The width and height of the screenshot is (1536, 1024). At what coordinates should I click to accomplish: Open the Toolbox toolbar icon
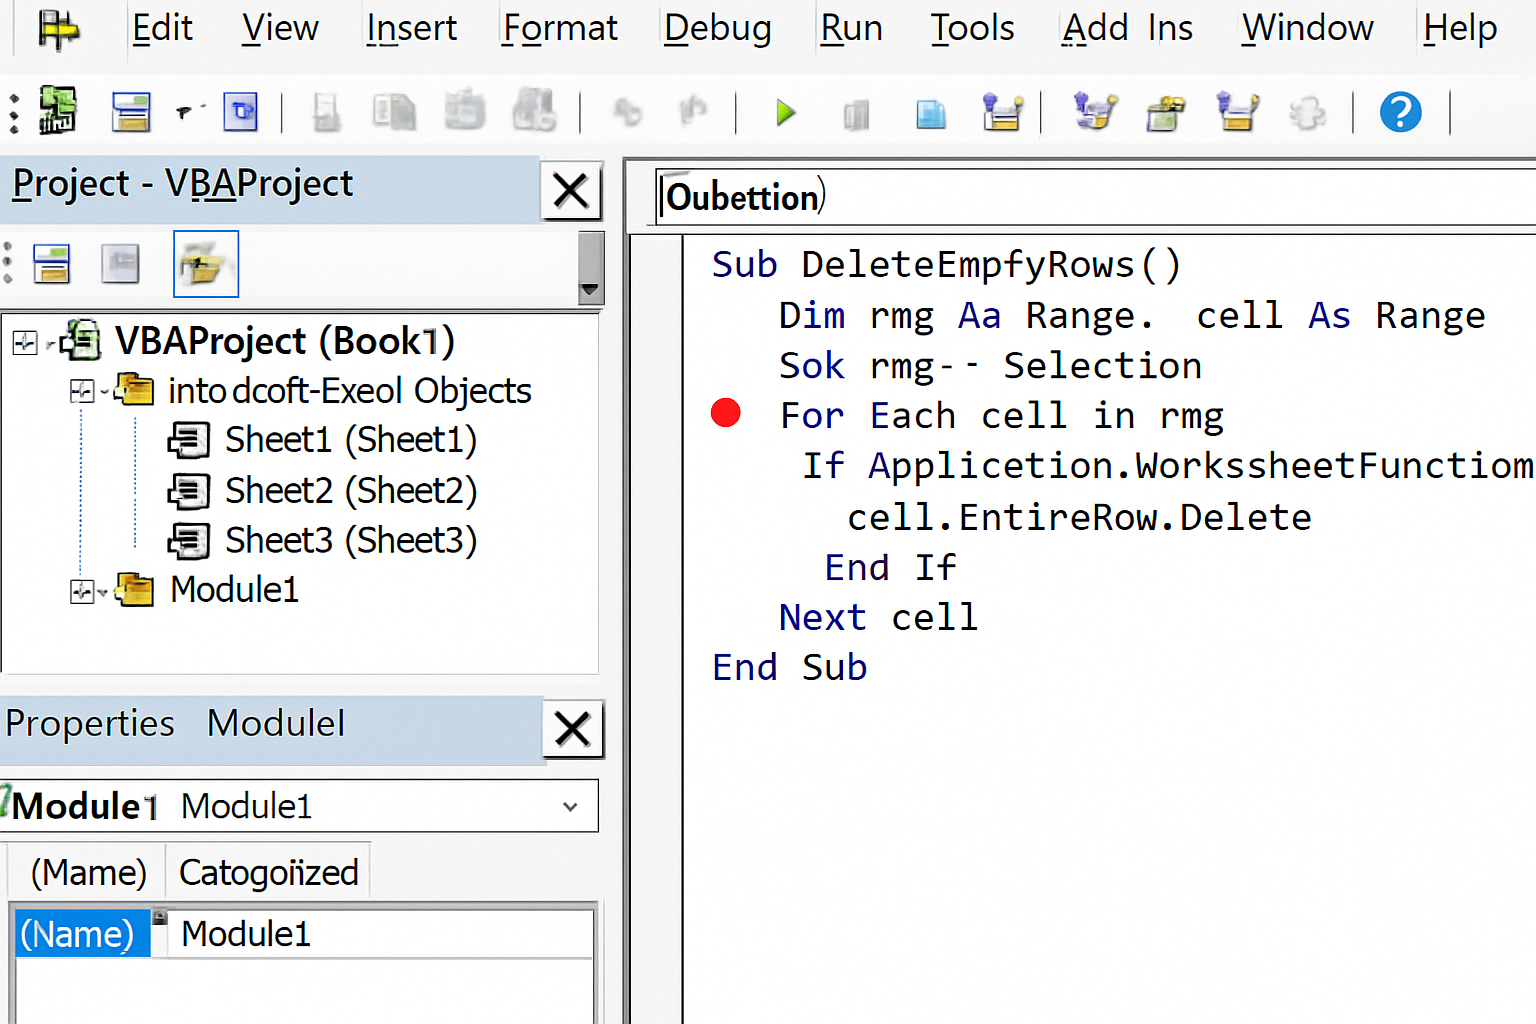coord(1307,112)
